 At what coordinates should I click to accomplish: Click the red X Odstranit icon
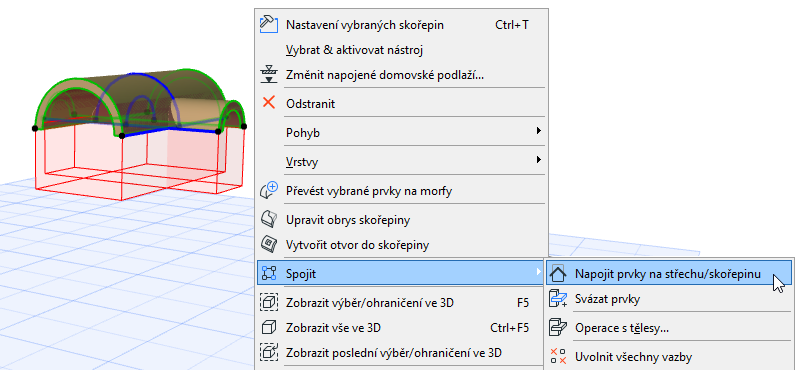pos(268,103)
